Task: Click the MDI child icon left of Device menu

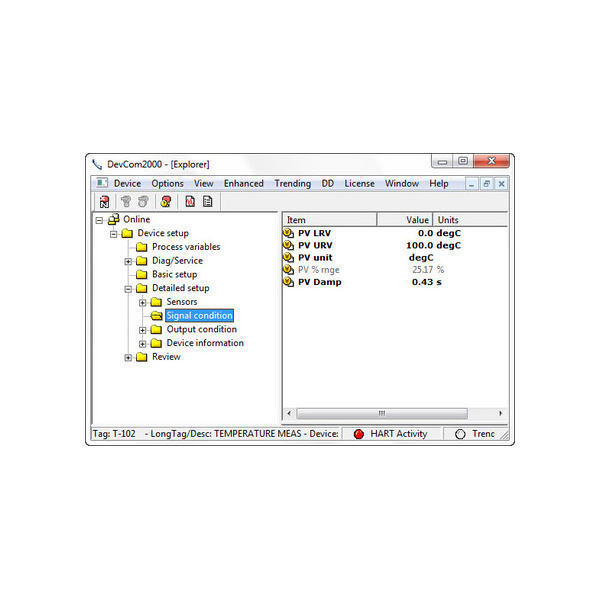Action: click(102, 183)
